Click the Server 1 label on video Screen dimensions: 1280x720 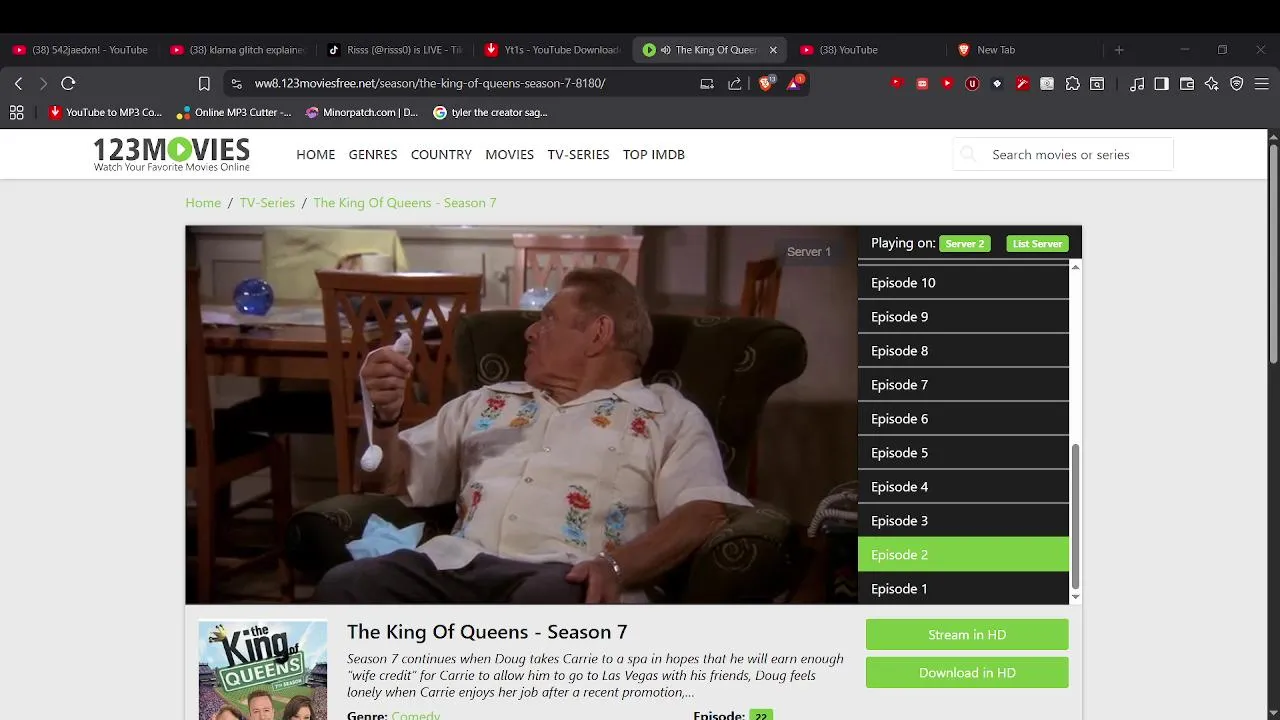(809, 252)
